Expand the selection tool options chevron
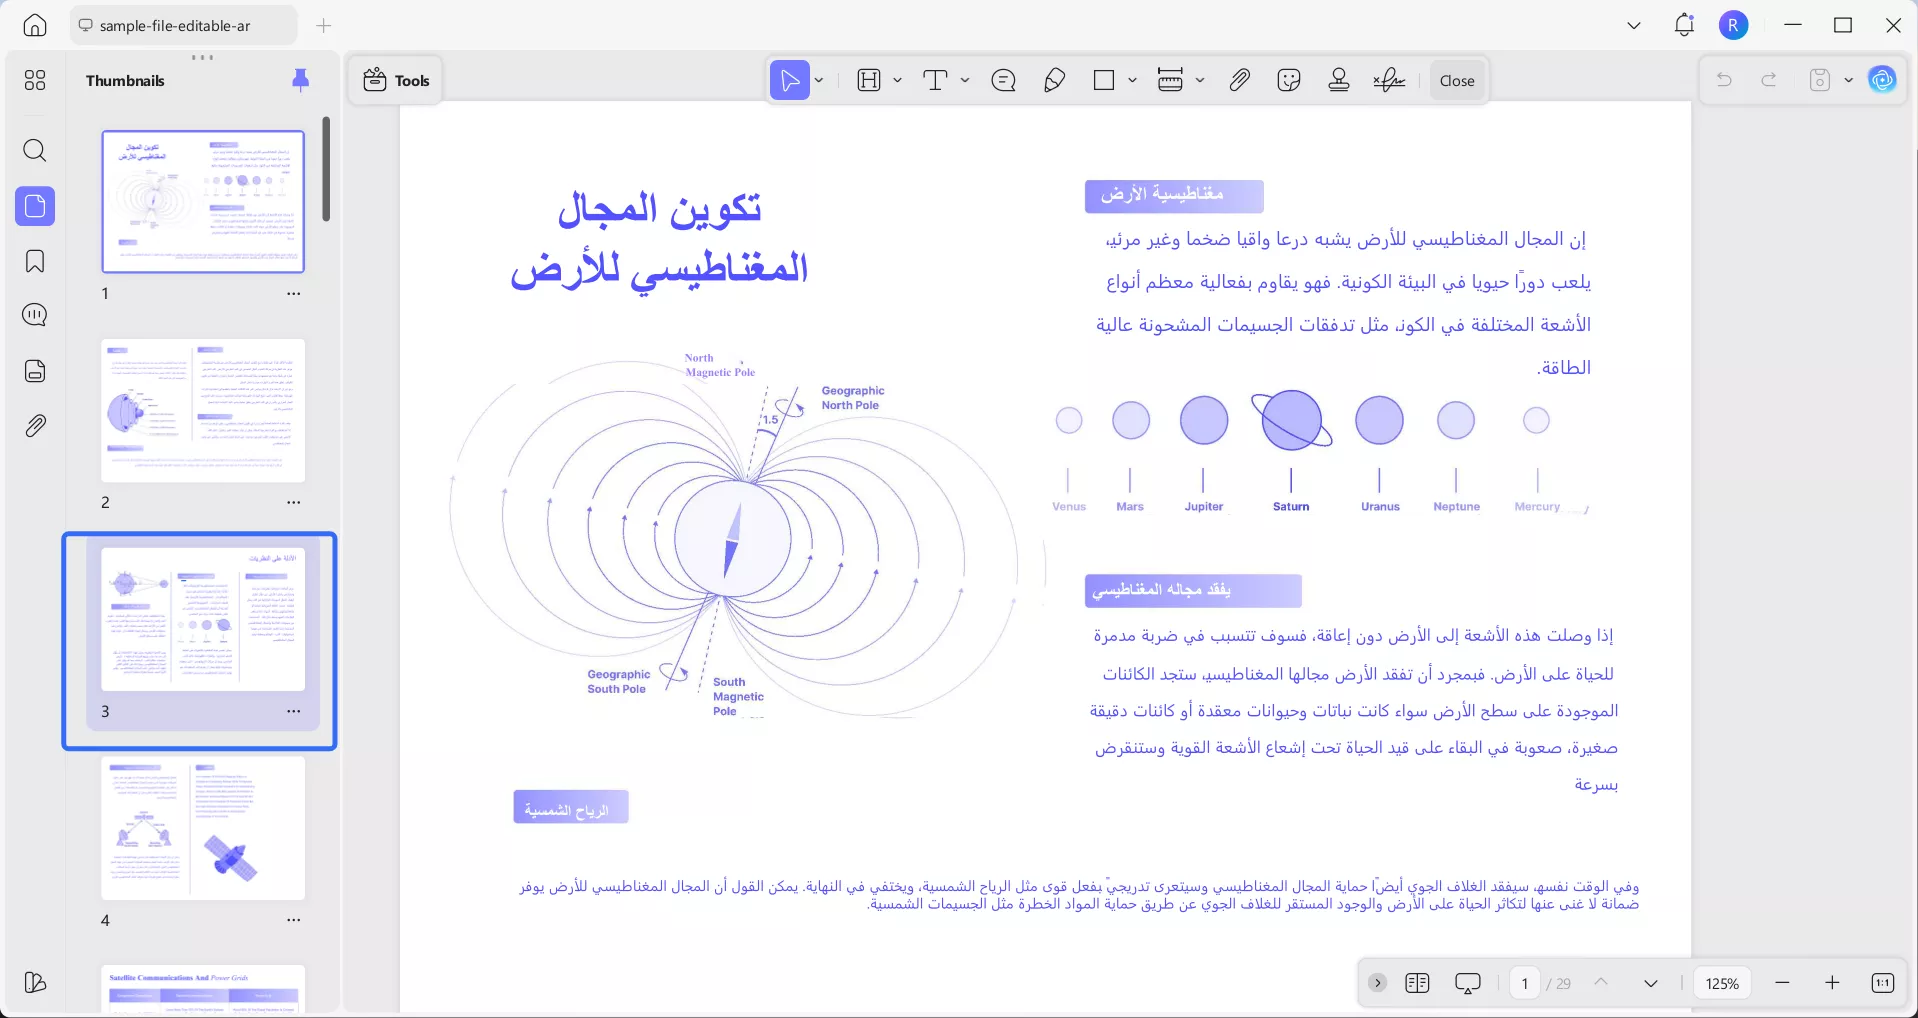 817,80
